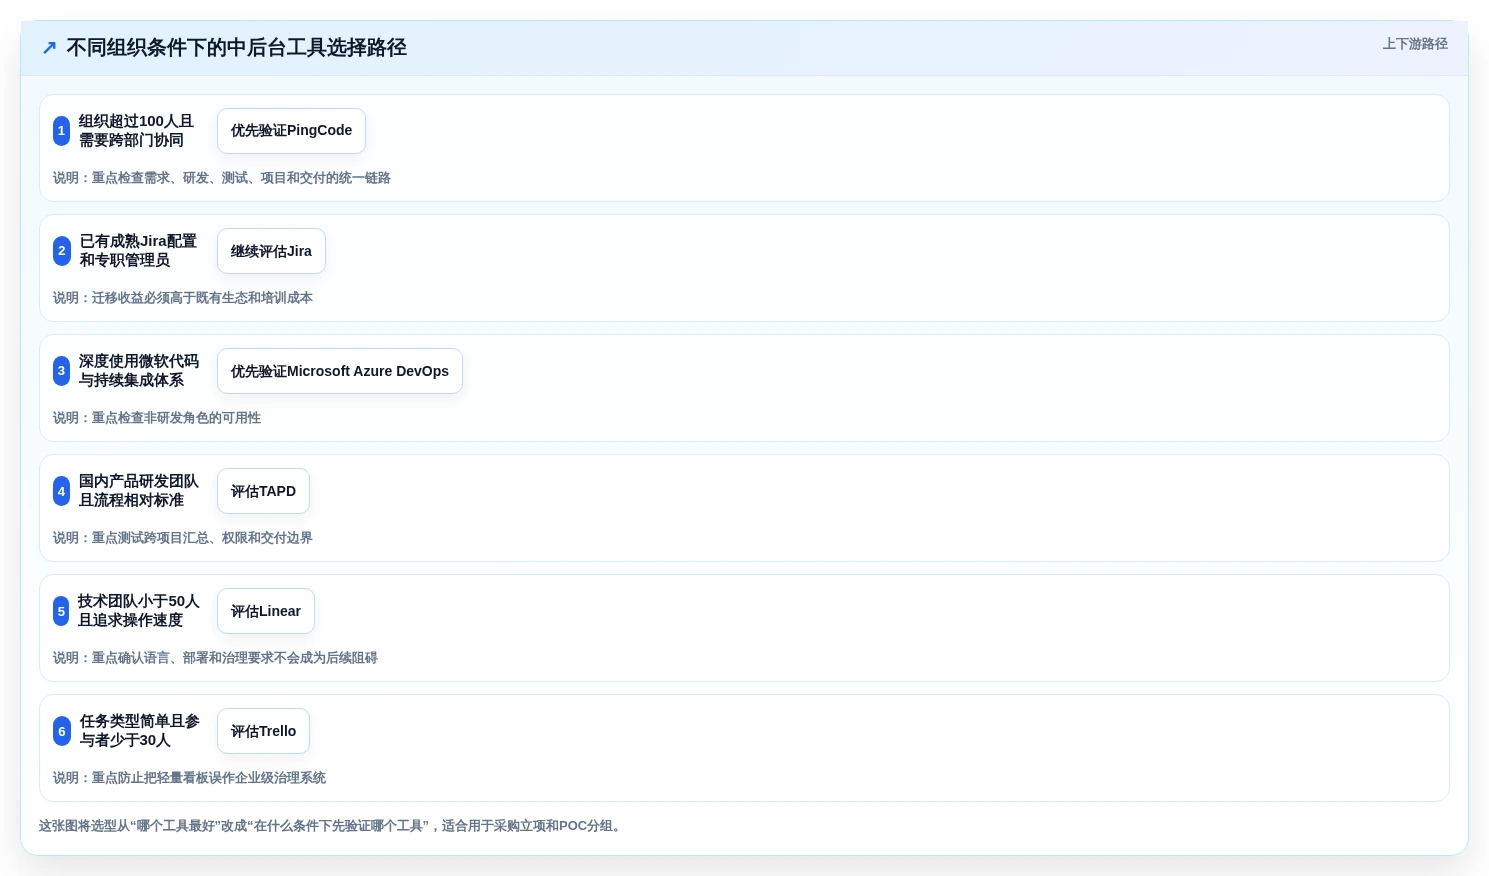Click the title 不同组织条件下的中后台工具选择路径

coord(236,48)
